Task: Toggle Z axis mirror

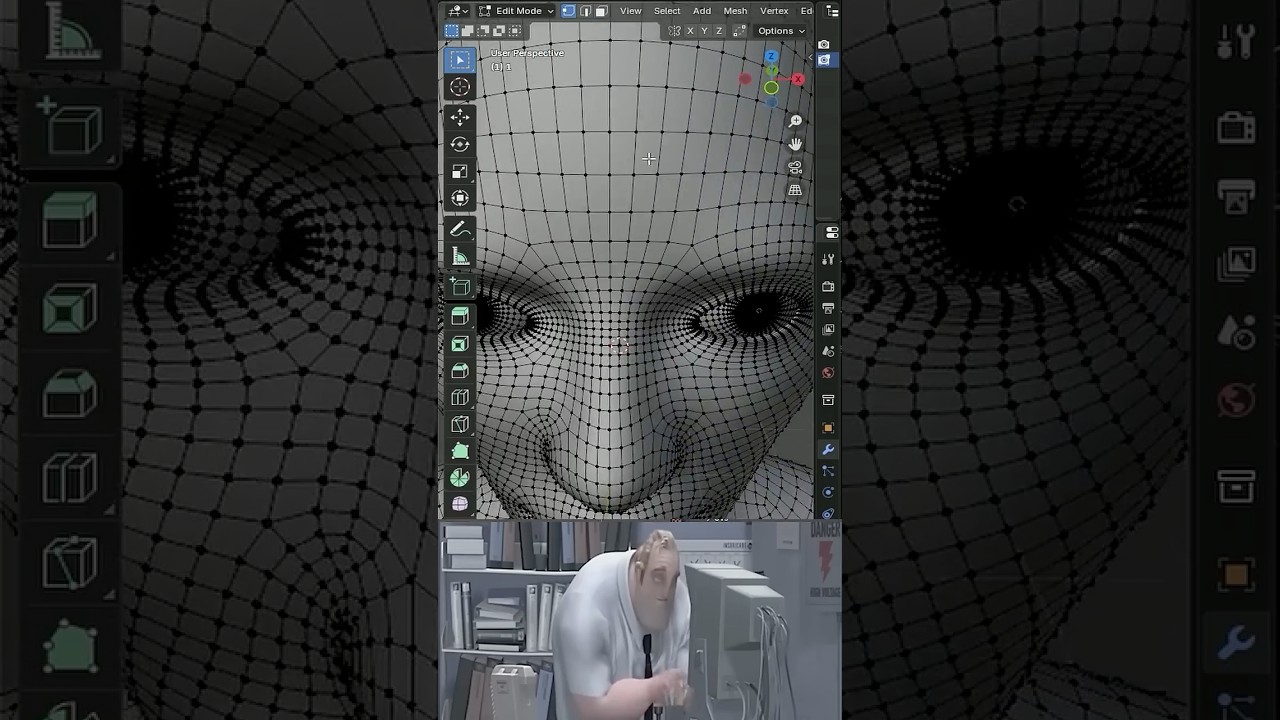Action: [x=718, y=31]
